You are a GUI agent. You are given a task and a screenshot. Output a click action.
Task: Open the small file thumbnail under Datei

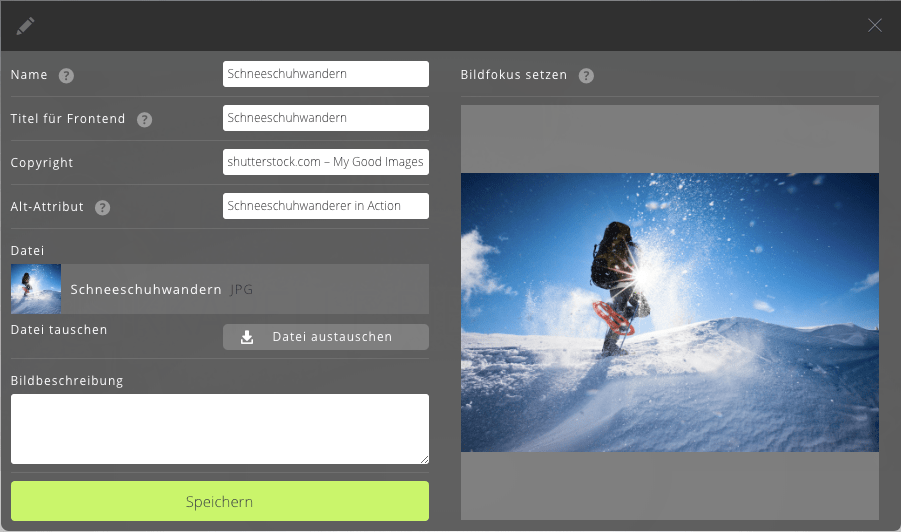click(x=36, y=289)
